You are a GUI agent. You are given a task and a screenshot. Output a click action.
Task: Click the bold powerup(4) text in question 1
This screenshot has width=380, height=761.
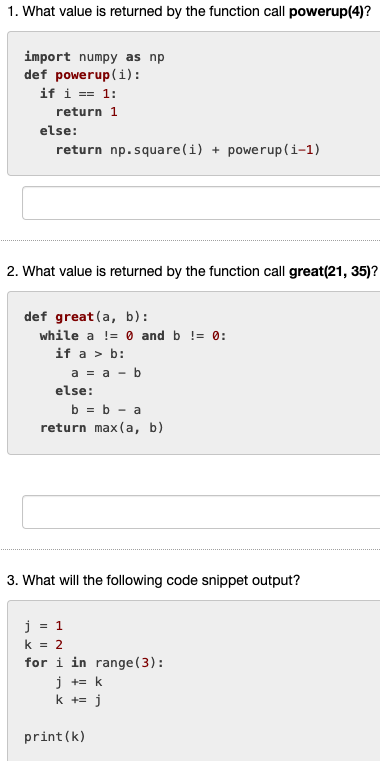point(326,12)
